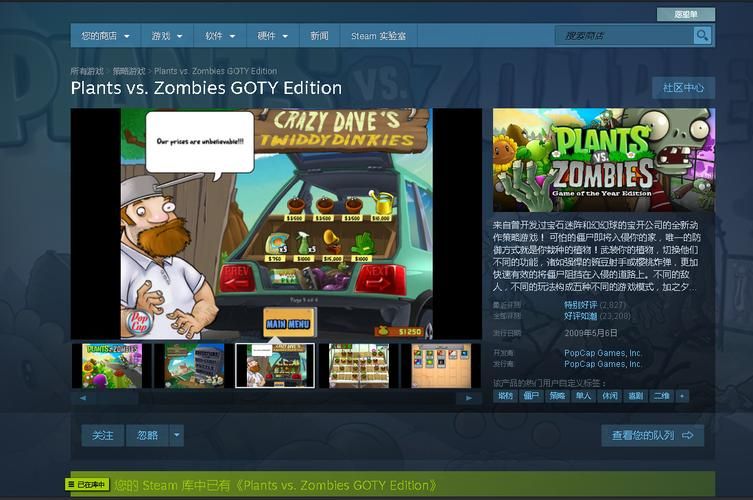Select the second gameplay thumbnail

[x=194, y=366]
